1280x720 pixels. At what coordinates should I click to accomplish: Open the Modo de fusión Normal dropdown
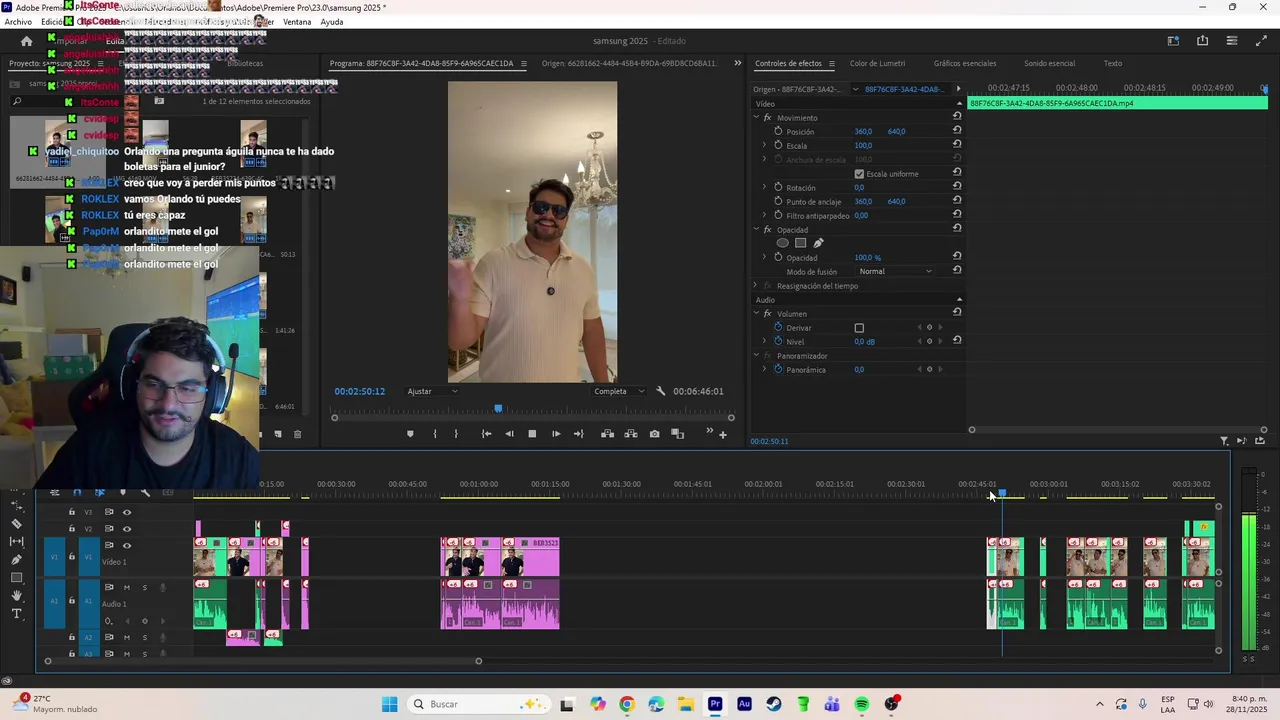point(896,271)
